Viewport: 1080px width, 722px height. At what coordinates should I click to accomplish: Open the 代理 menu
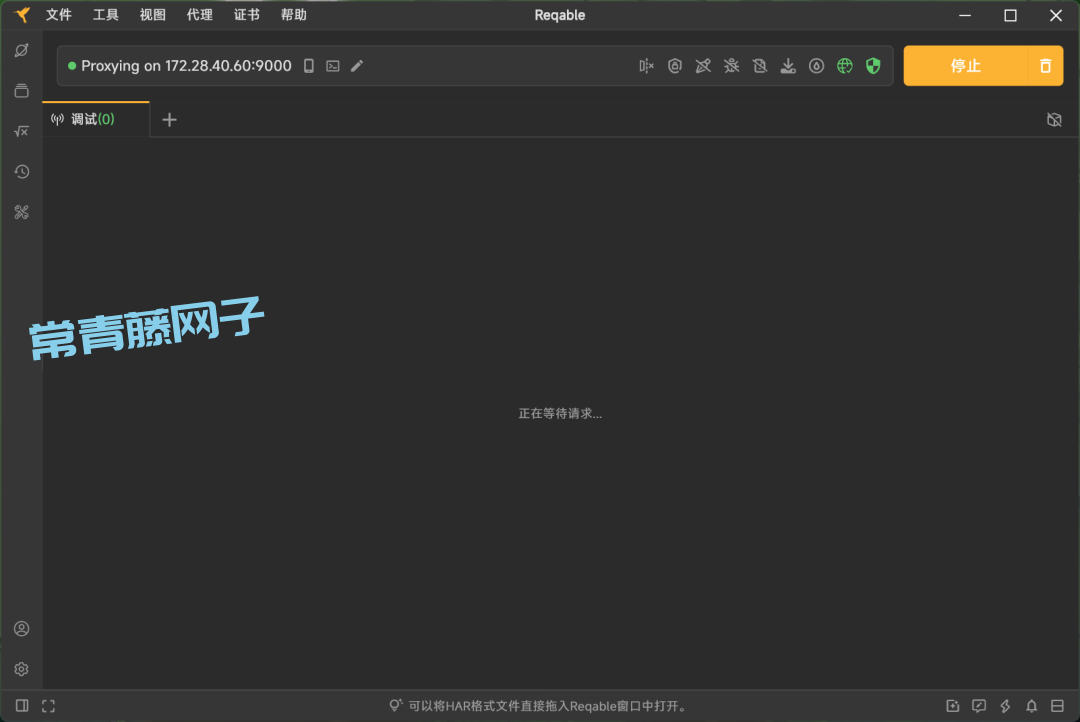[199, 14]
